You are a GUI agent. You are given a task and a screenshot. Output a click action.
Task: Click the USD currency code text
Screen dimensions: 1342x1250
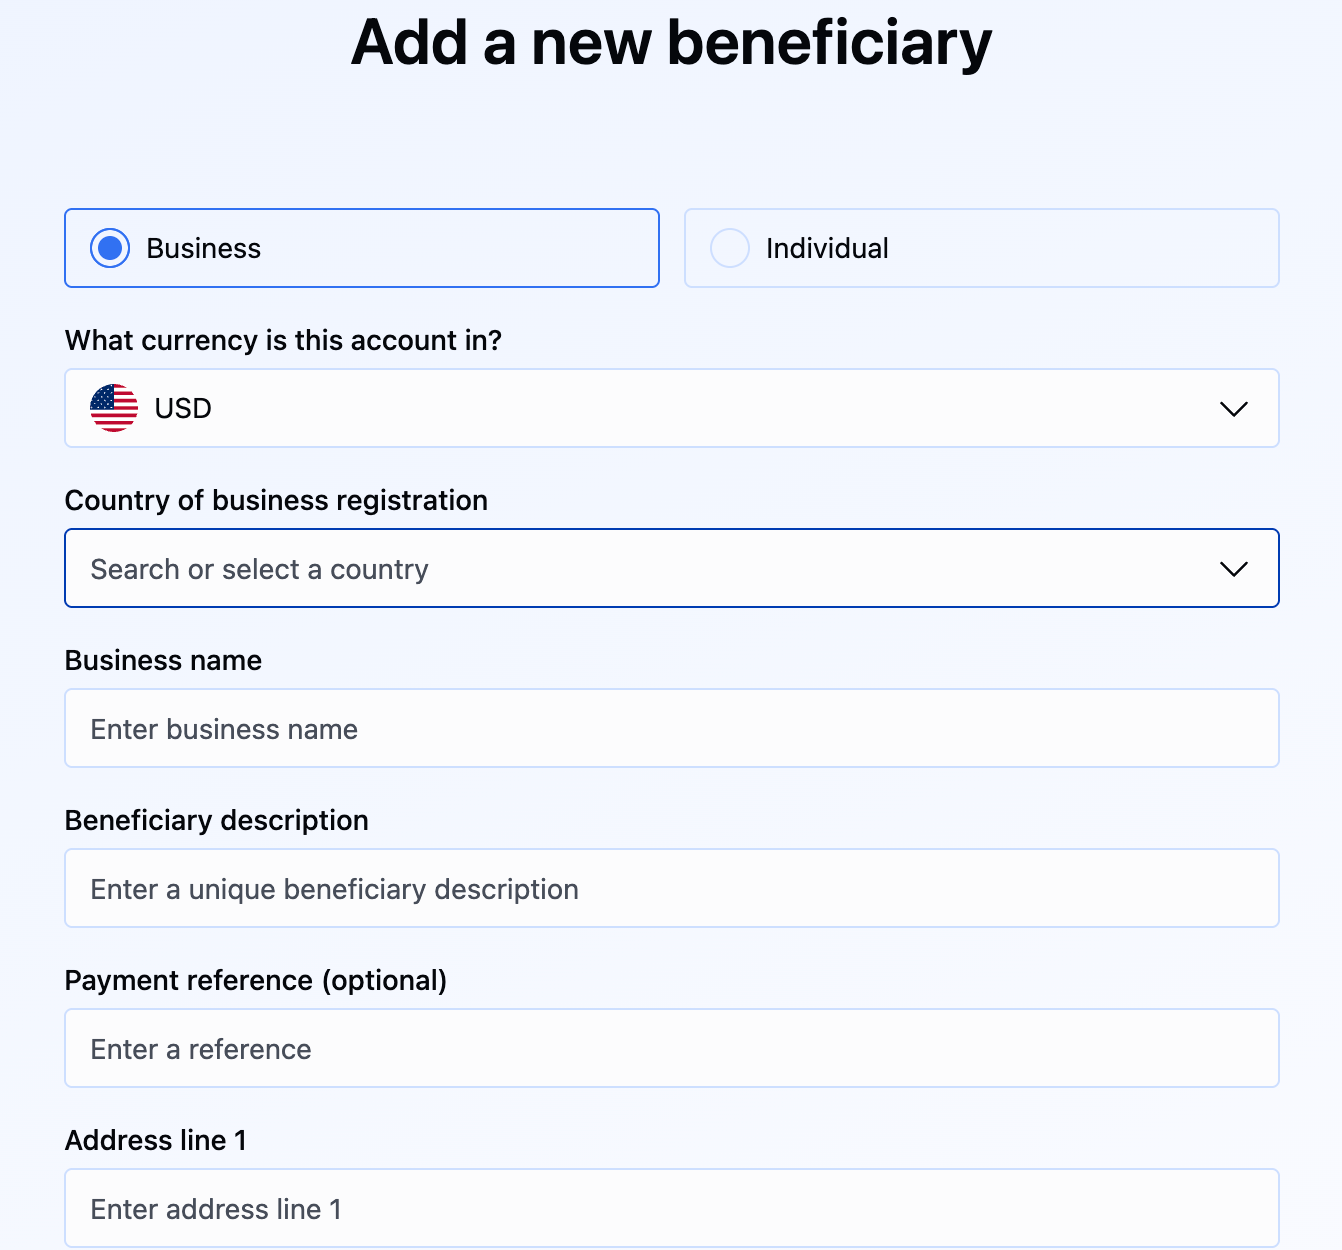[183, 408]
